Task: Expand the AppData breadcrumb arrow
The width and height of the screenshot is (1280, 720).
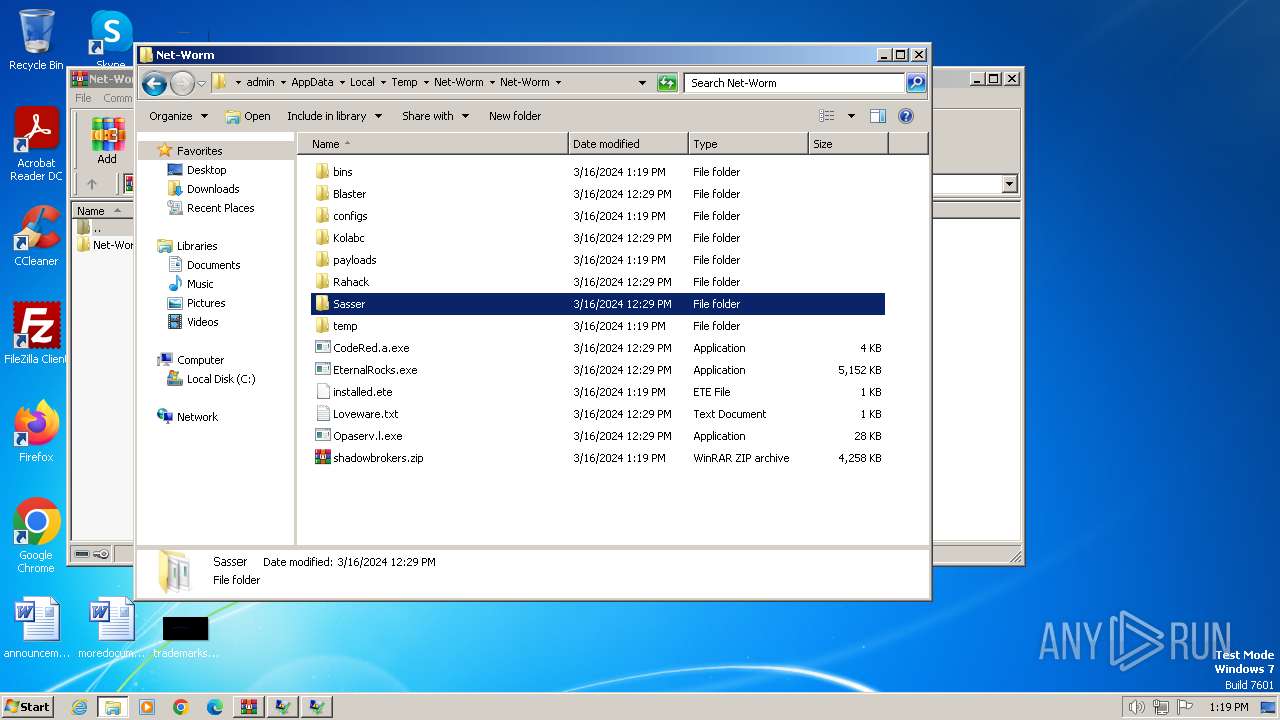Action: coord(341,83)
